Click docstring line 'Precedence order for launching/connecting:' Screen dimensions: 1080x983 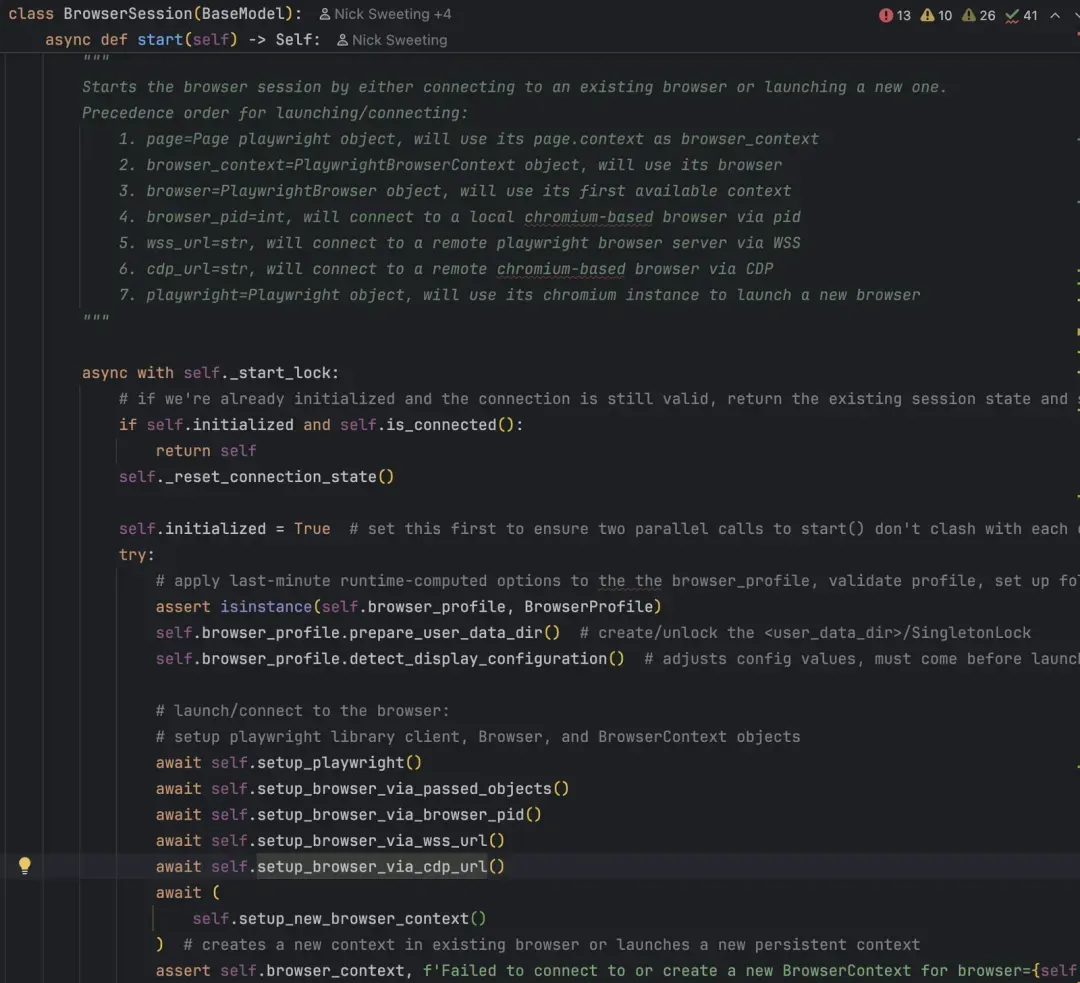click(275, 113)
